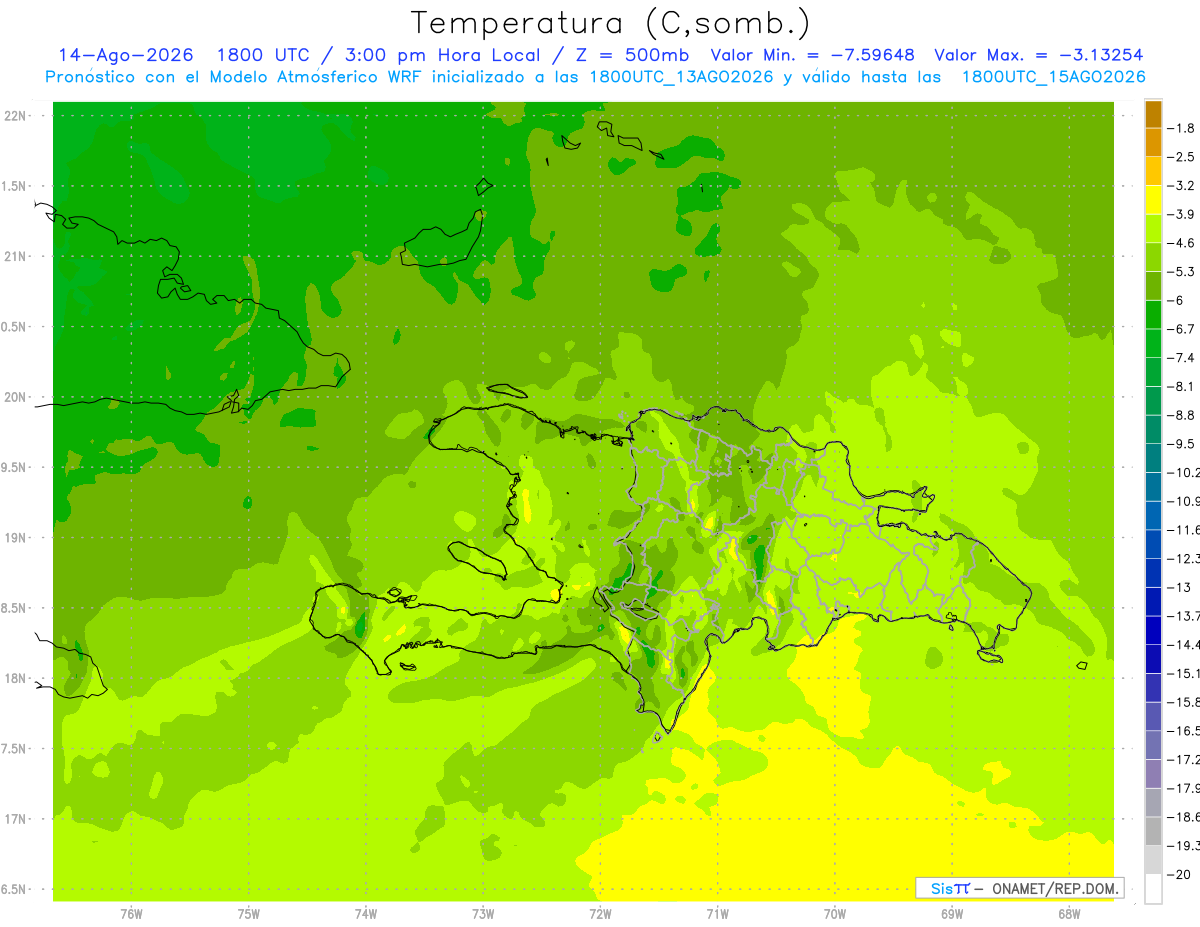Click the "-9.5" colorbar label
The width and height of the screenshot is (1200, 927).
[1181, 444]
